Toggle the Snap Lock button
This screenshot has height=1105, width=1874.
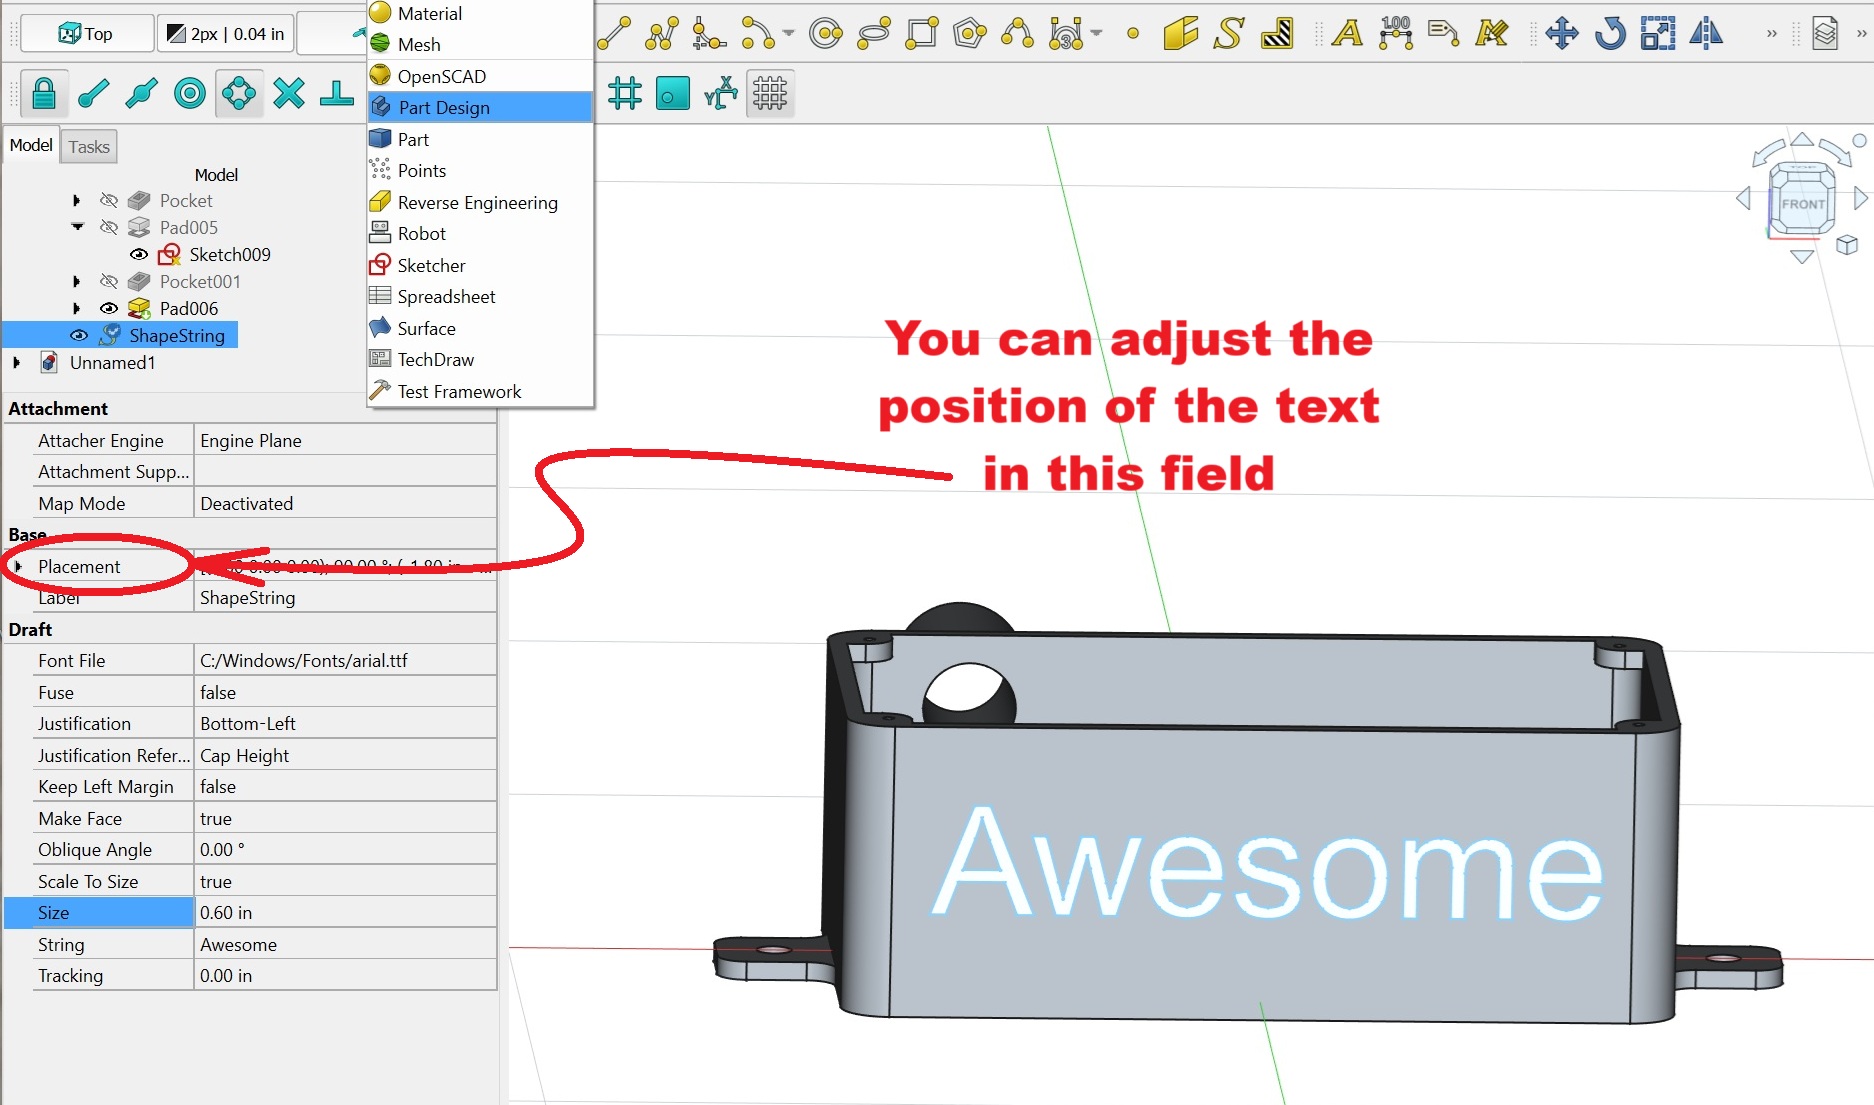click(x=43, y=94)
